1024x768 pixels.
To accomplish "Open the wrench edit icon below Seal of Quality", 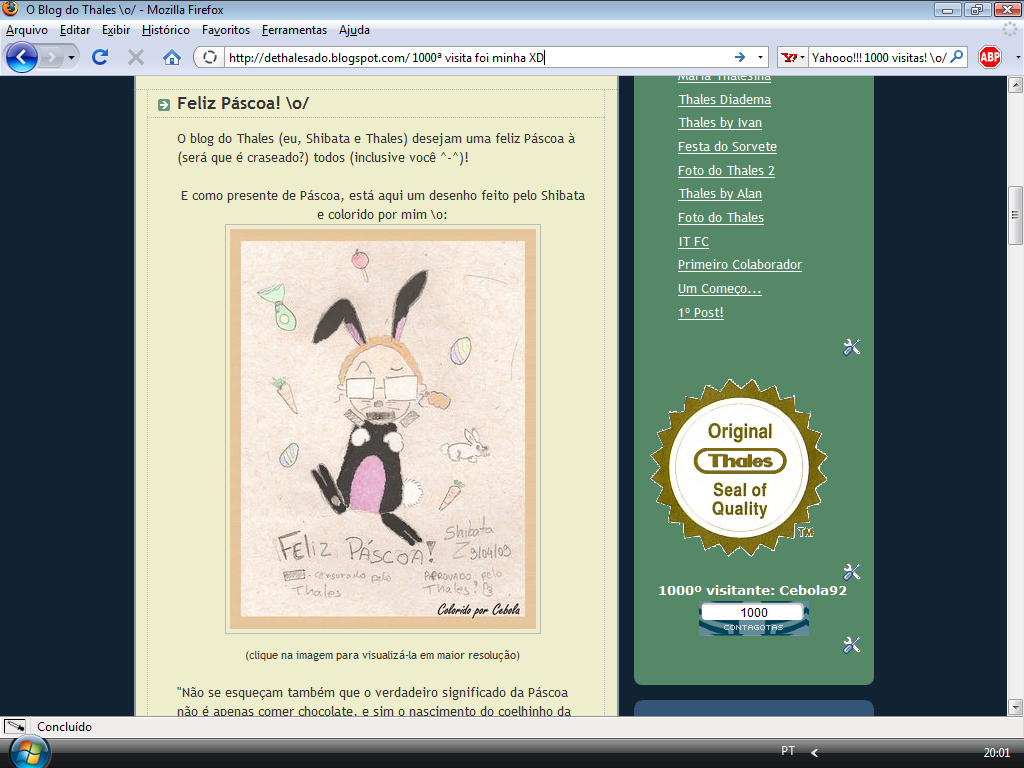I will coord(851,572).
